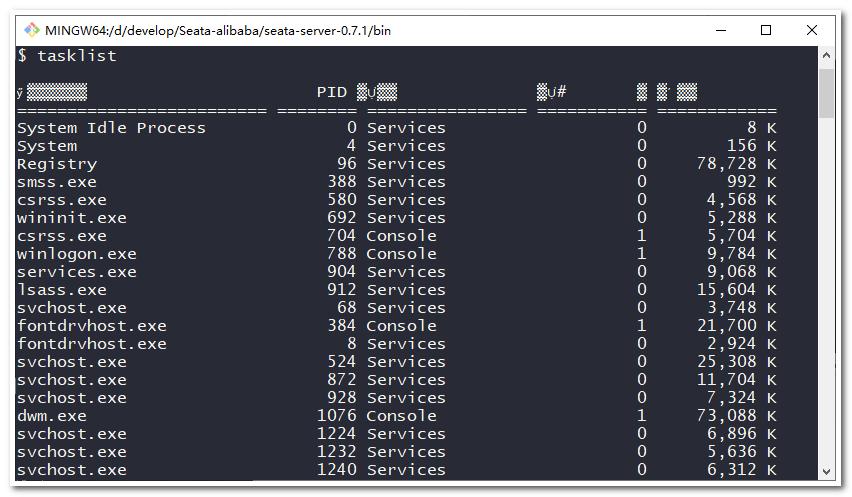Click memory value '78,728 K'
Image resolution: width=852 pixels, height=497 pixels.
coord(737,163)
